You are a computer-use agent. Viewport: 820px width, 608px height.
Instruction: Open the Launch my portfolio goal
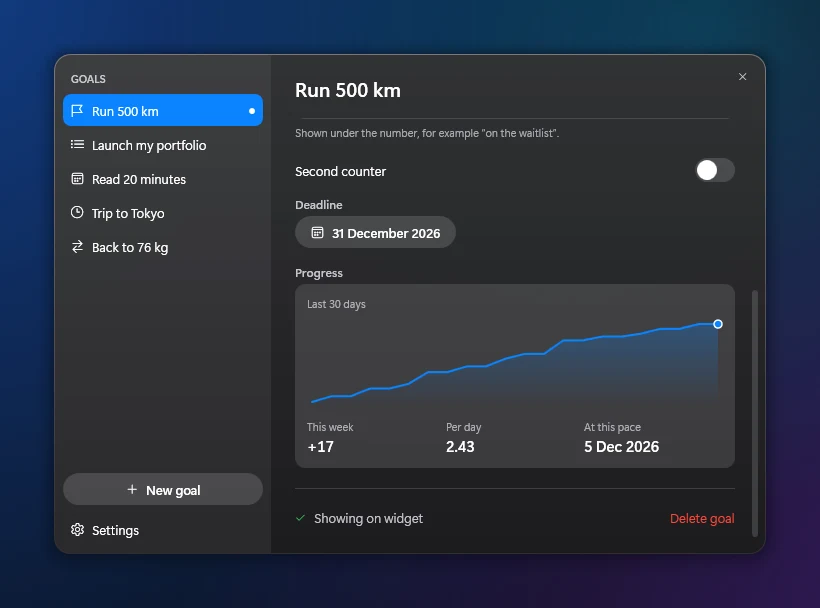[163, 145]
